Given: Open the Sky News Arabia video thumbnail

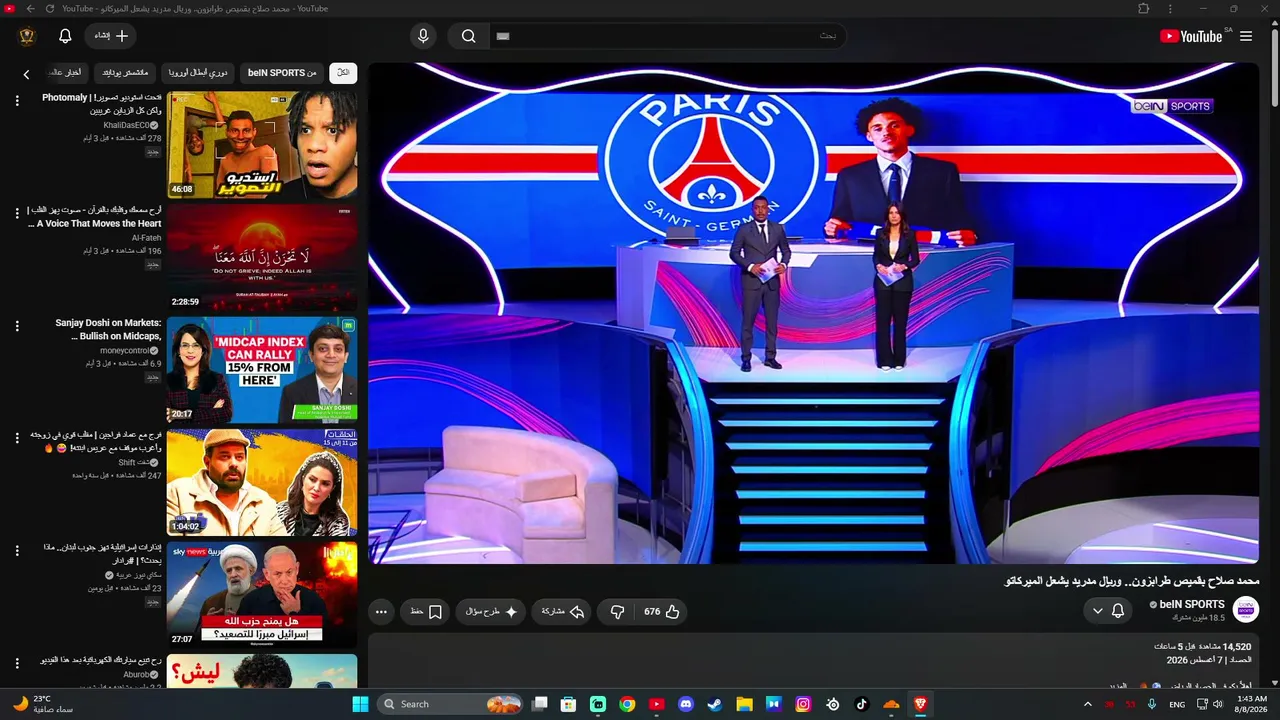Looking at the screenshot, I should [x=262, y=595].
